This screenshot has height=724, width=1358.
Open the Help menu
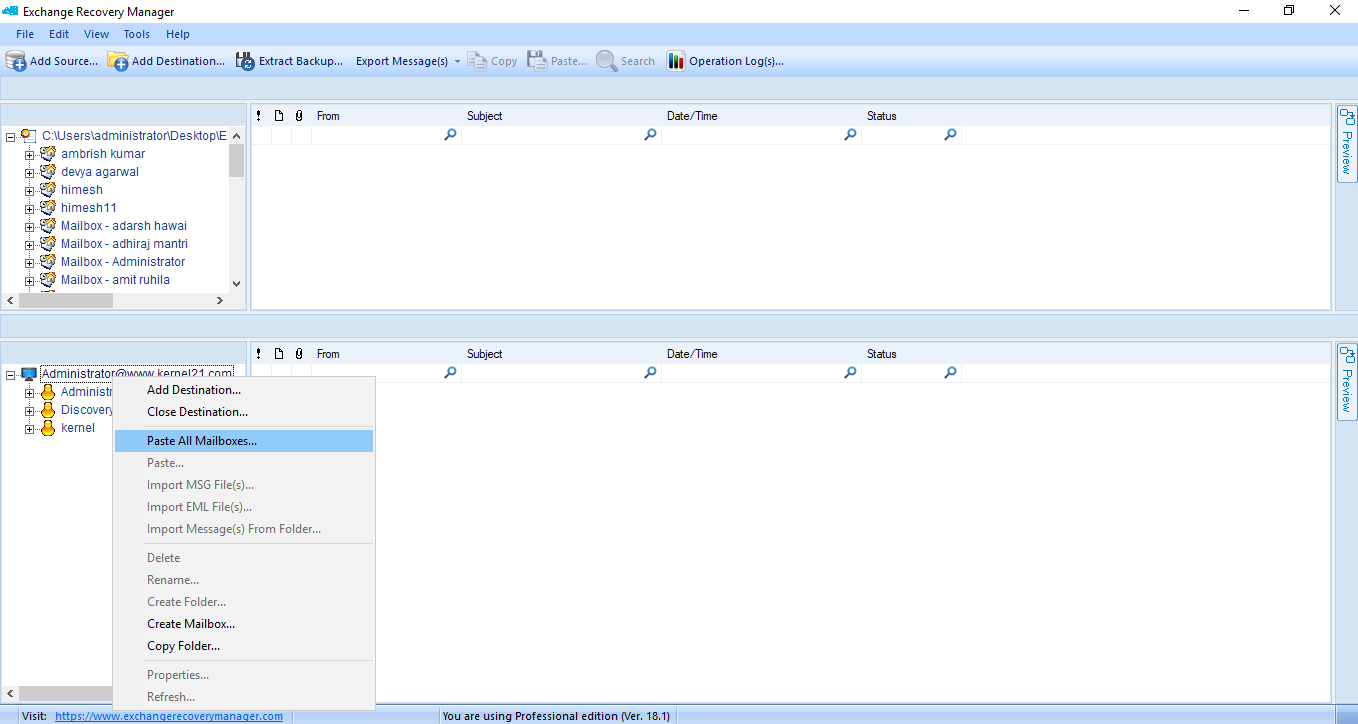[178, 34]
